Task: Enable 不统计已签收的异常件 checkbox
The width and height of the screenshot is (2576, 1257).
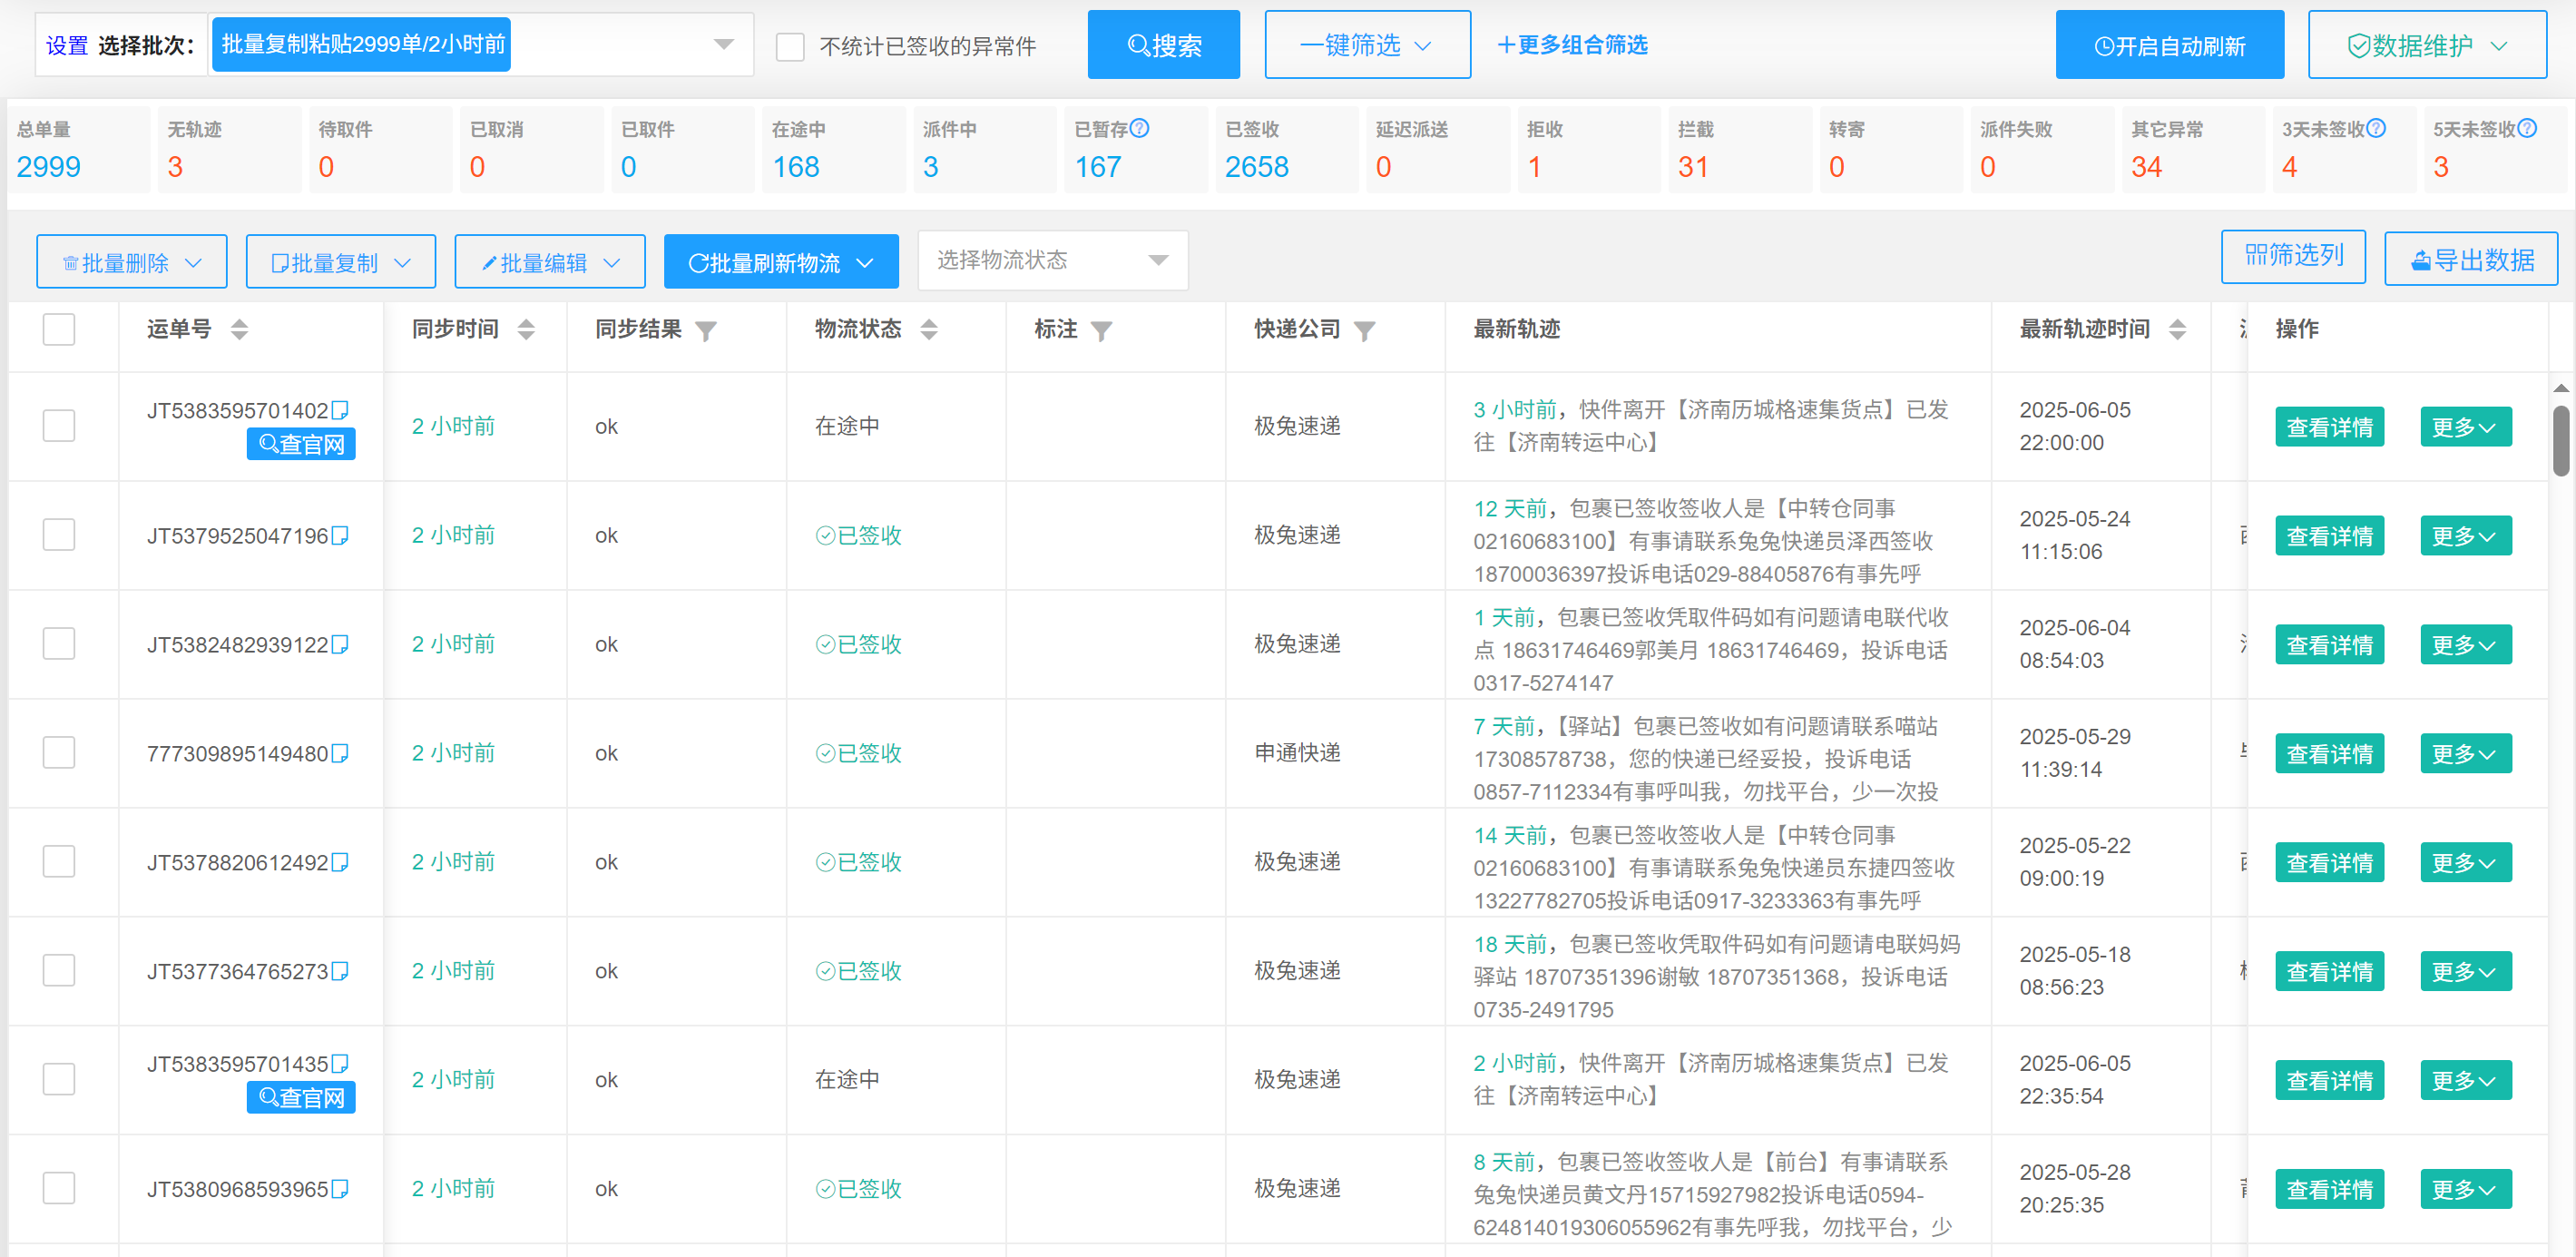Action: (790, 46)
